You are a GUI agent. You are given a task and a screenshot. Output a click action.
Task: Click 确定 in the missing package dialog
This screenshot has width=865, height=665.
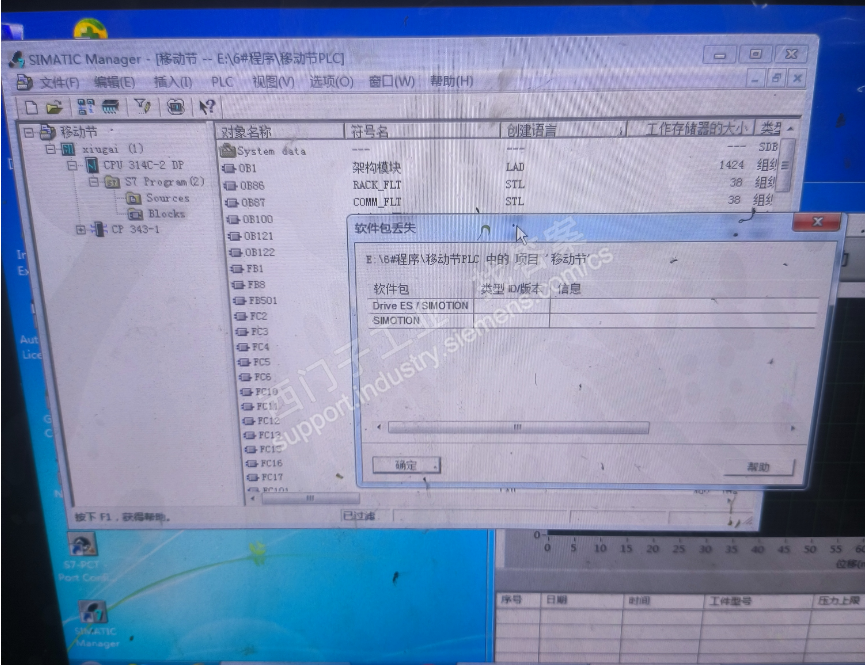tap(406, 465)
